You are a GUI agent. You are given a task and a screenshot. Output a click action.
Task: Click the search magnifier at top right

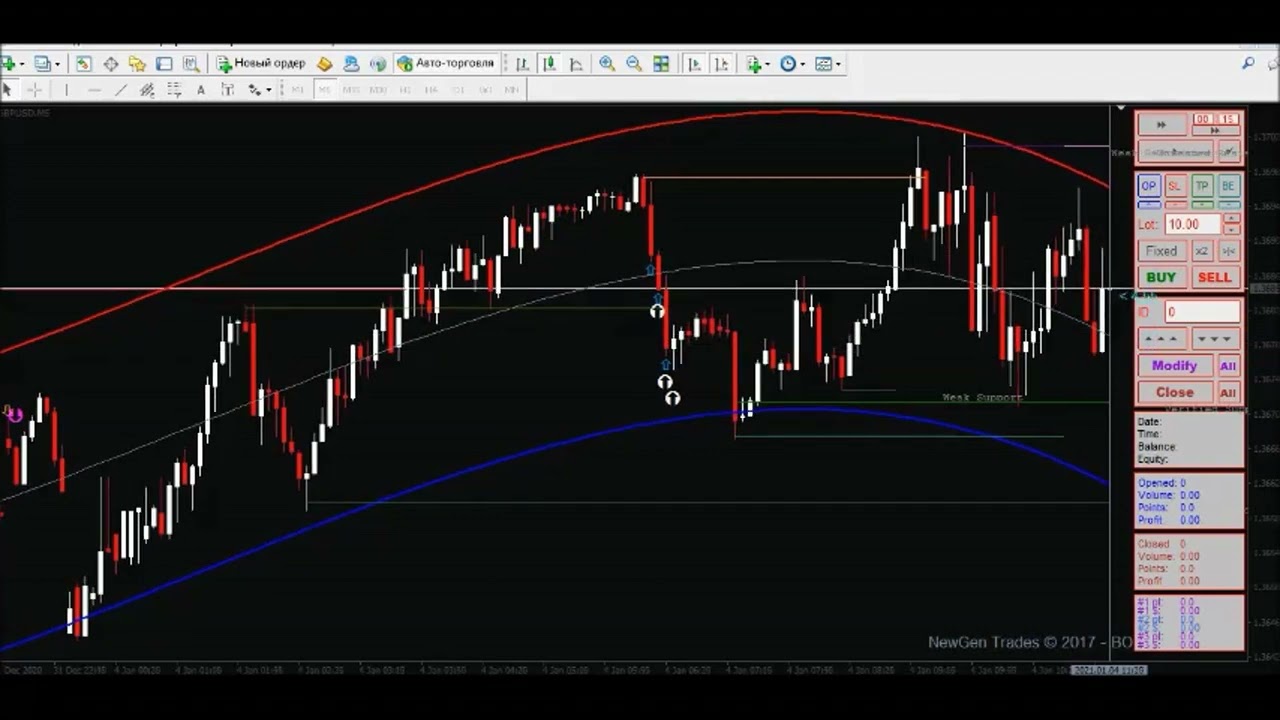click(x=1248, y=63)
